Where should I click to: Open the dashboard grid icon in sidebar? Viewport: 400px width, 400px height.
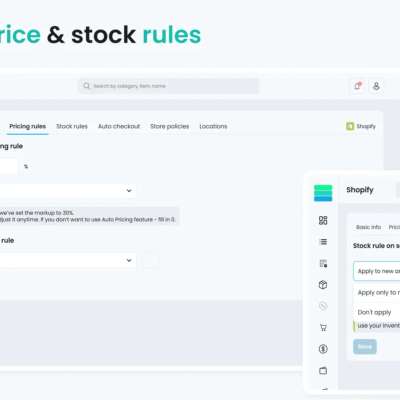(323, 220)
